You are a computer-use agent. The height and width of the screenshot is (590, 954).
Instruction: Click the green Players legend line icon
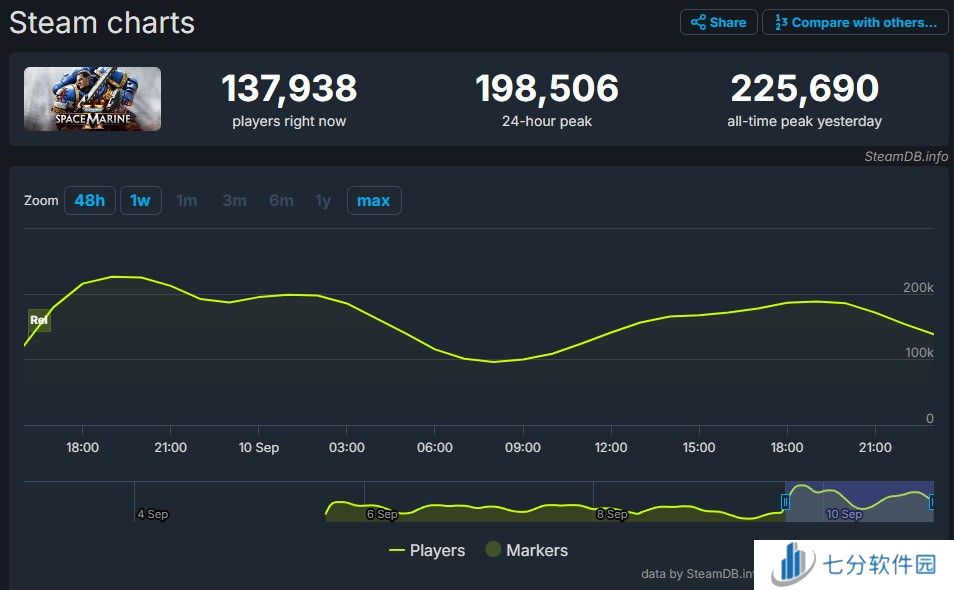tap(397, 550)
